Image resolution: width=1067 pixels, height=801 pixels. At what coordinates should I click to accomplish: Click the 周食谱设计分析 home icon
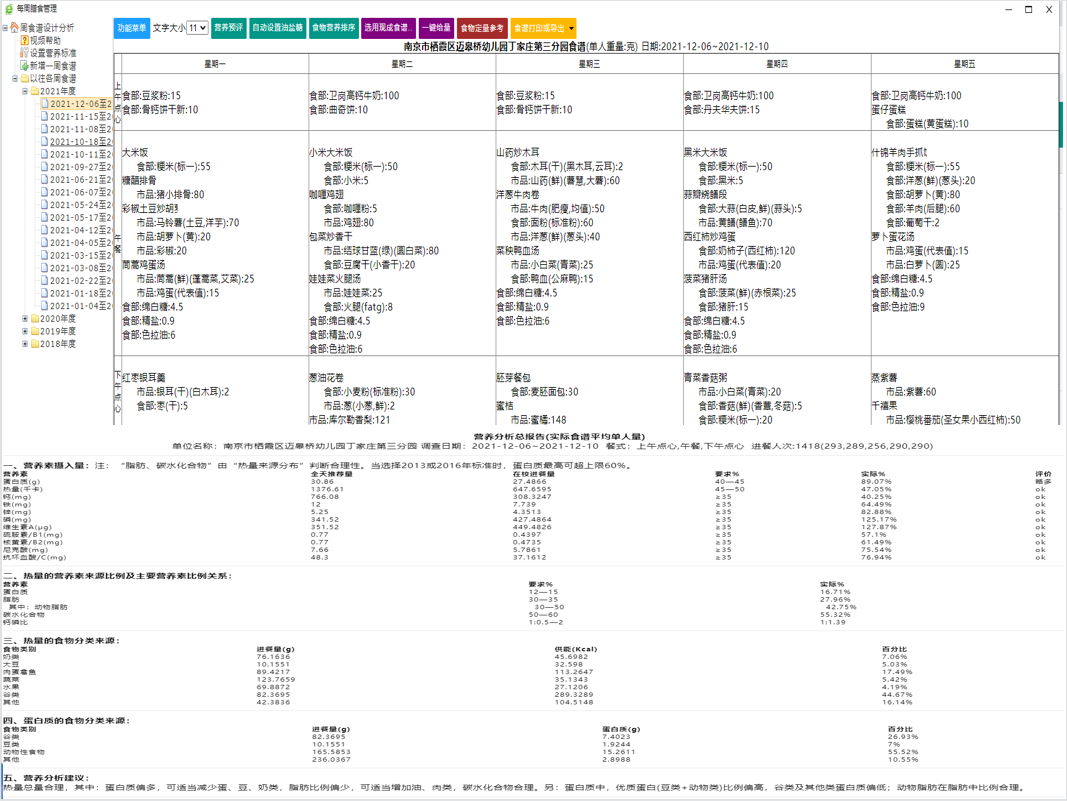pyautogui.click(x=14, y=28)
